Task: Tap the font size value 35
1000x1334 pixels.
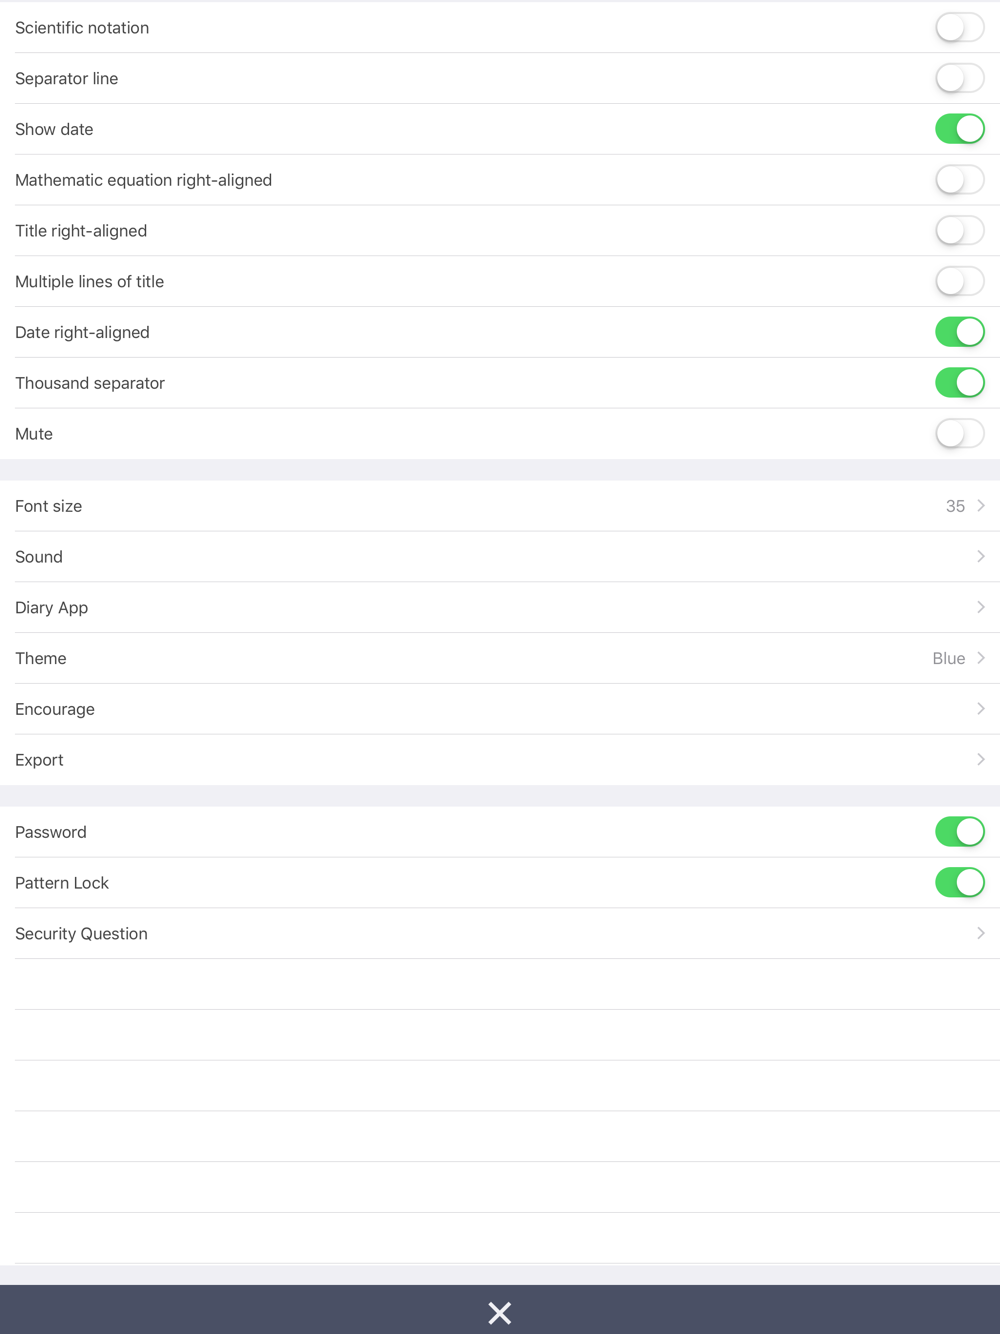Action: click(x=955, y=506)
